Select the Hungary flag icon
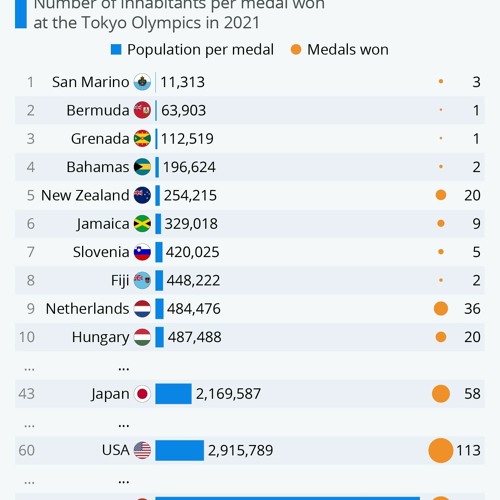Image resolution: width=500 pixels, height=500 pixels. (142, 337)
